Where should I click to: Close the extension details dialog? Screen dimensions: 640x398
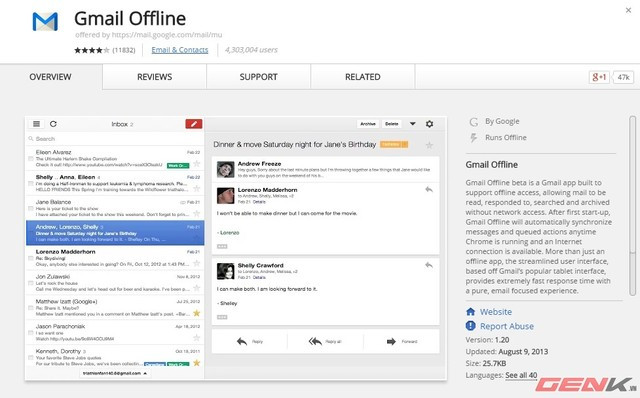(628, 10)
